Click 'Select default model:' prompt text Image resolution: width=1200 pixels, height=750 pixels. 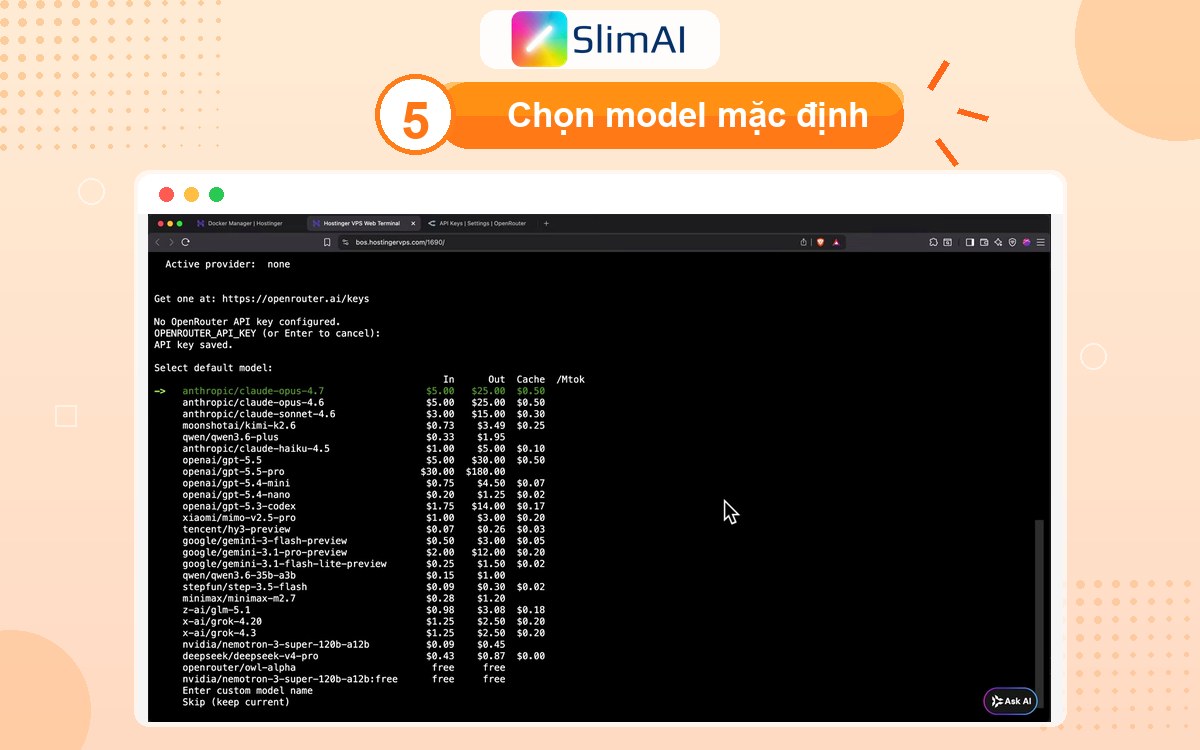(x=213, y=368)
